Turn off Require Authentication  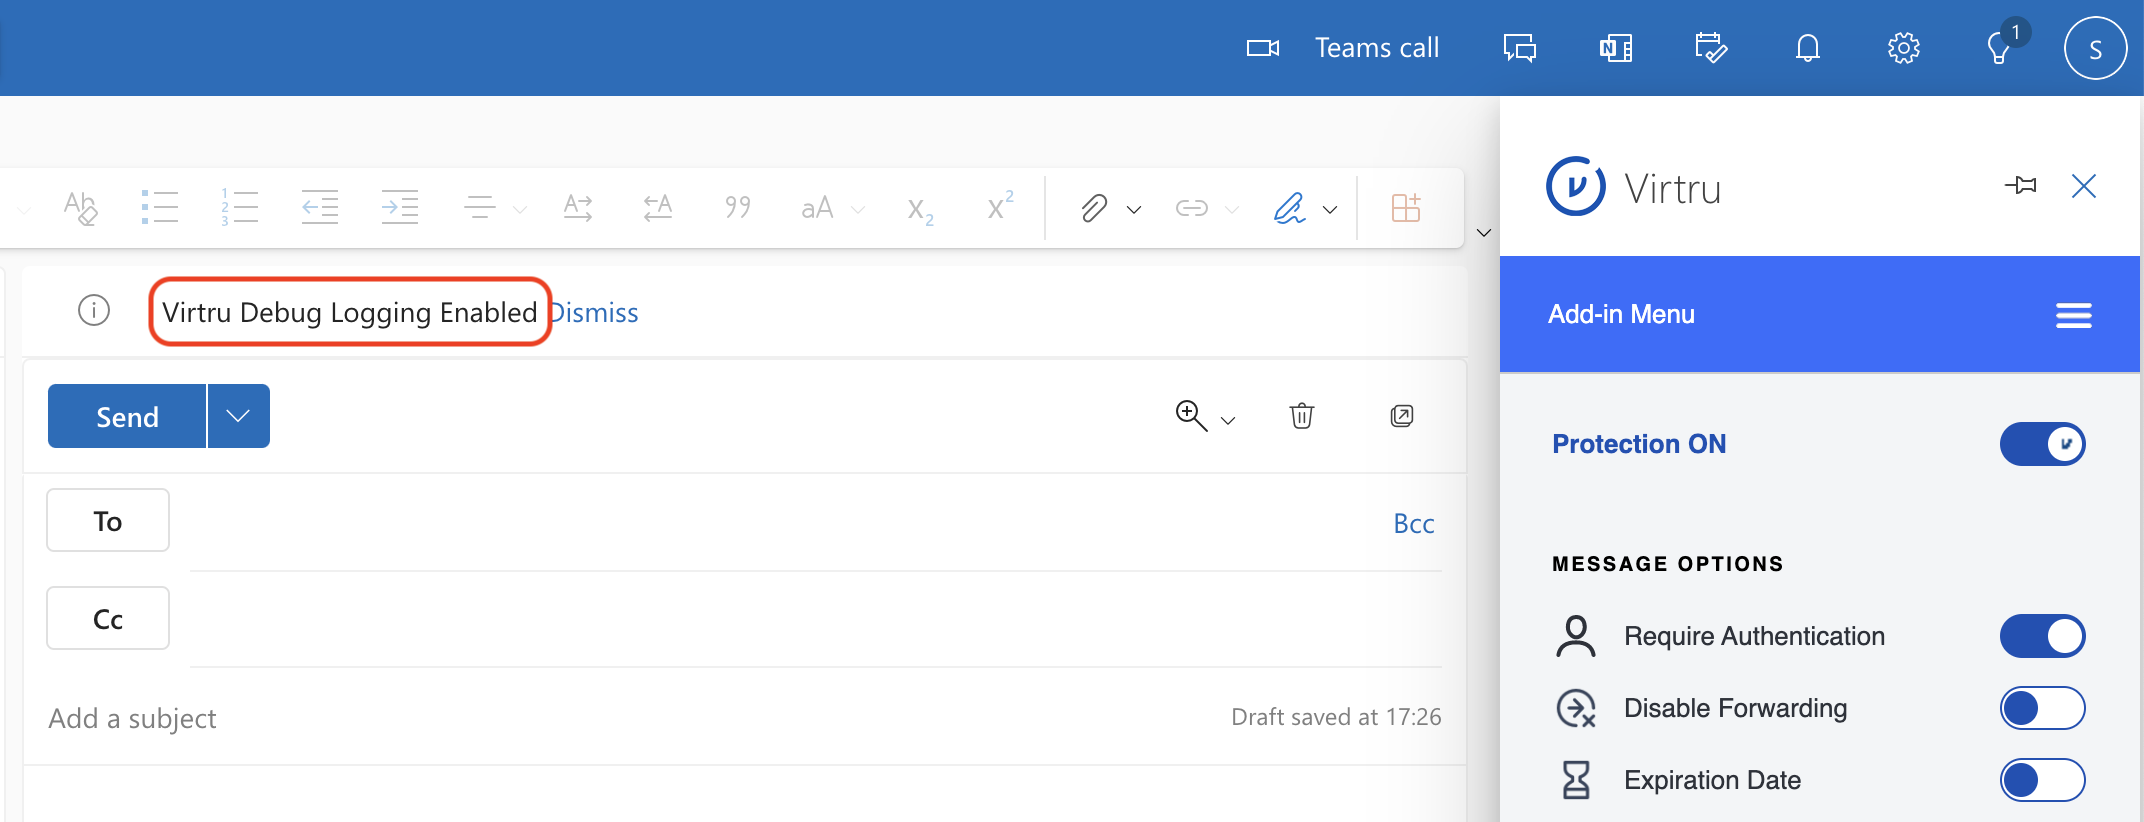coord(2042,636)
